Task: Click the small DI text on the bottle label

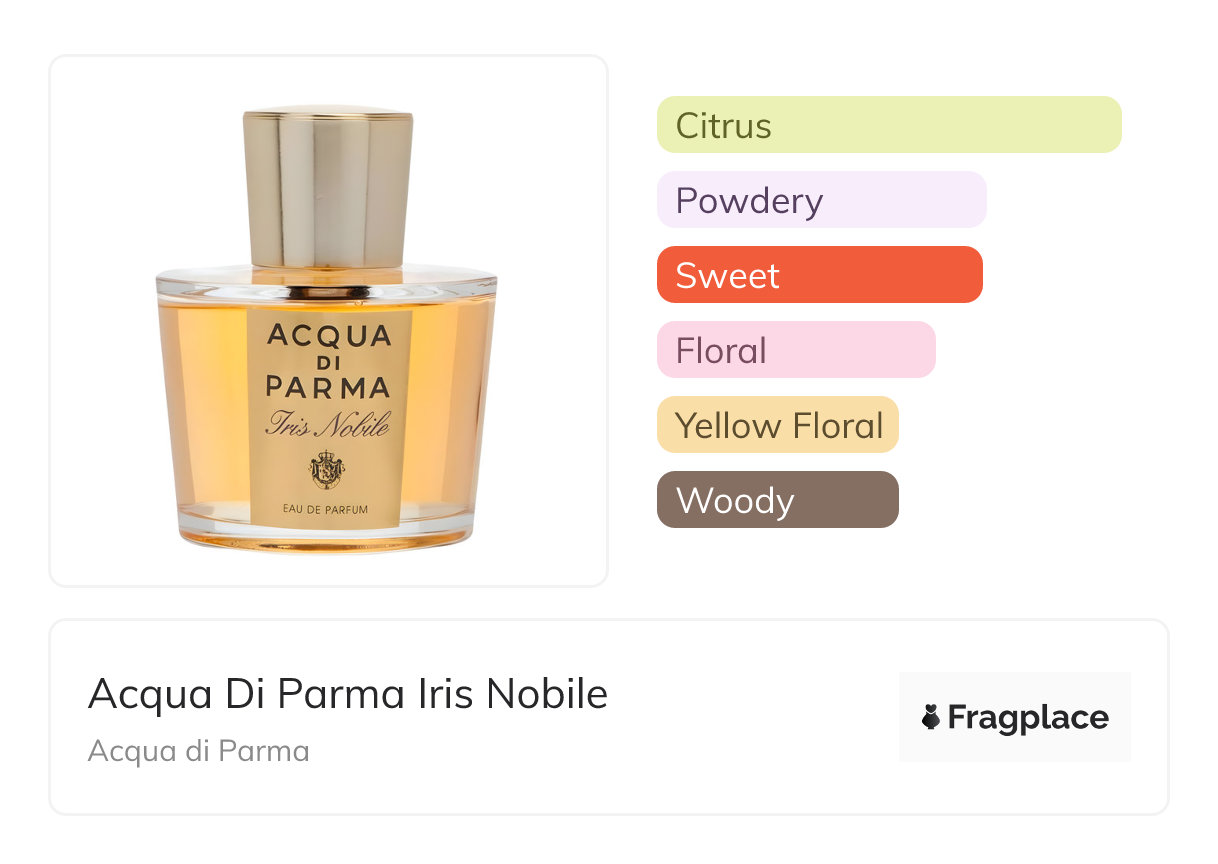Action: pos(327,362)
